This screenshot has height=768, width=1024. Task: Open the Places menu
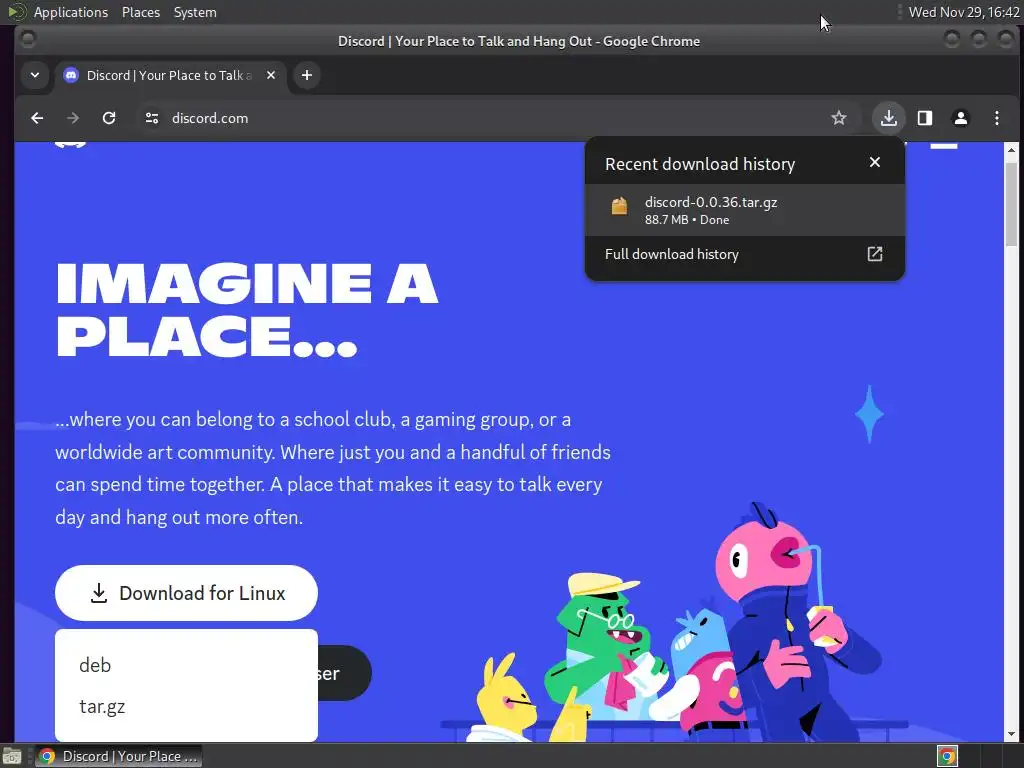click(140, 12)
